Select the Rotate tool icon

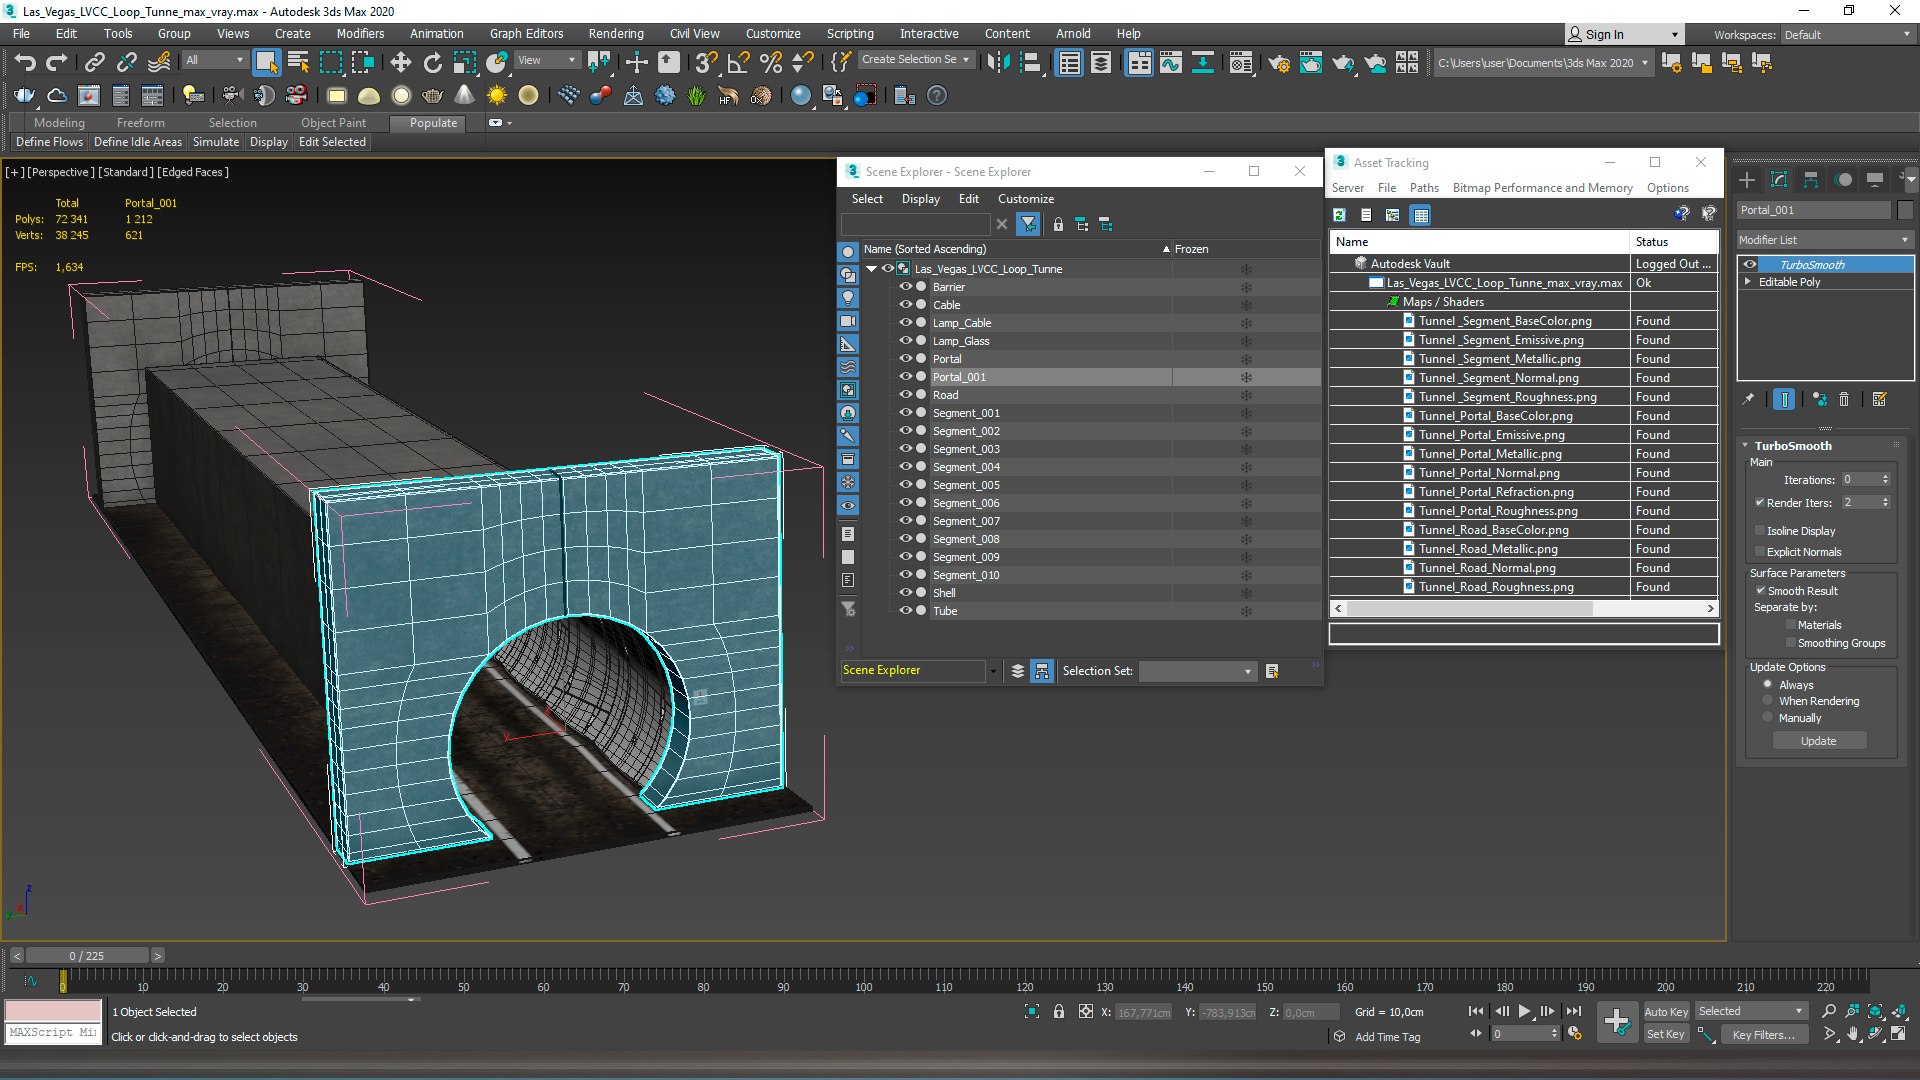[x=432, y=63]
